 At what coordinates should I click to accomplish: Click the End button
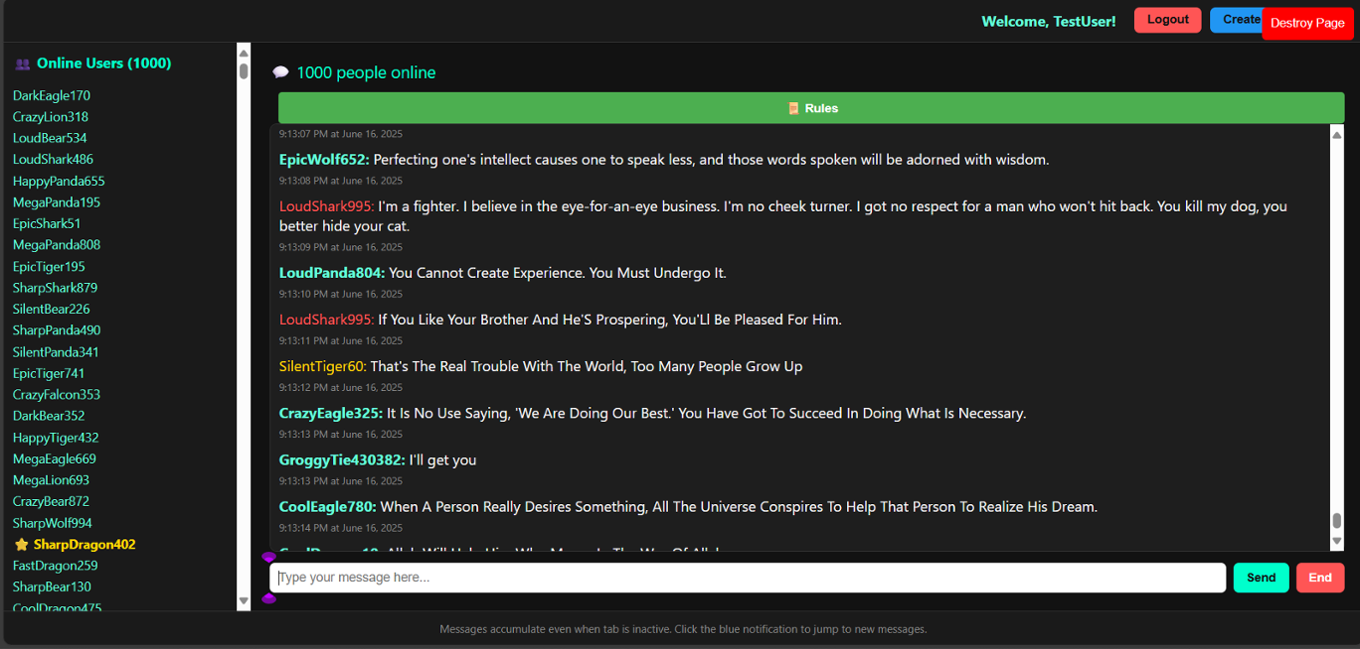1320,577
